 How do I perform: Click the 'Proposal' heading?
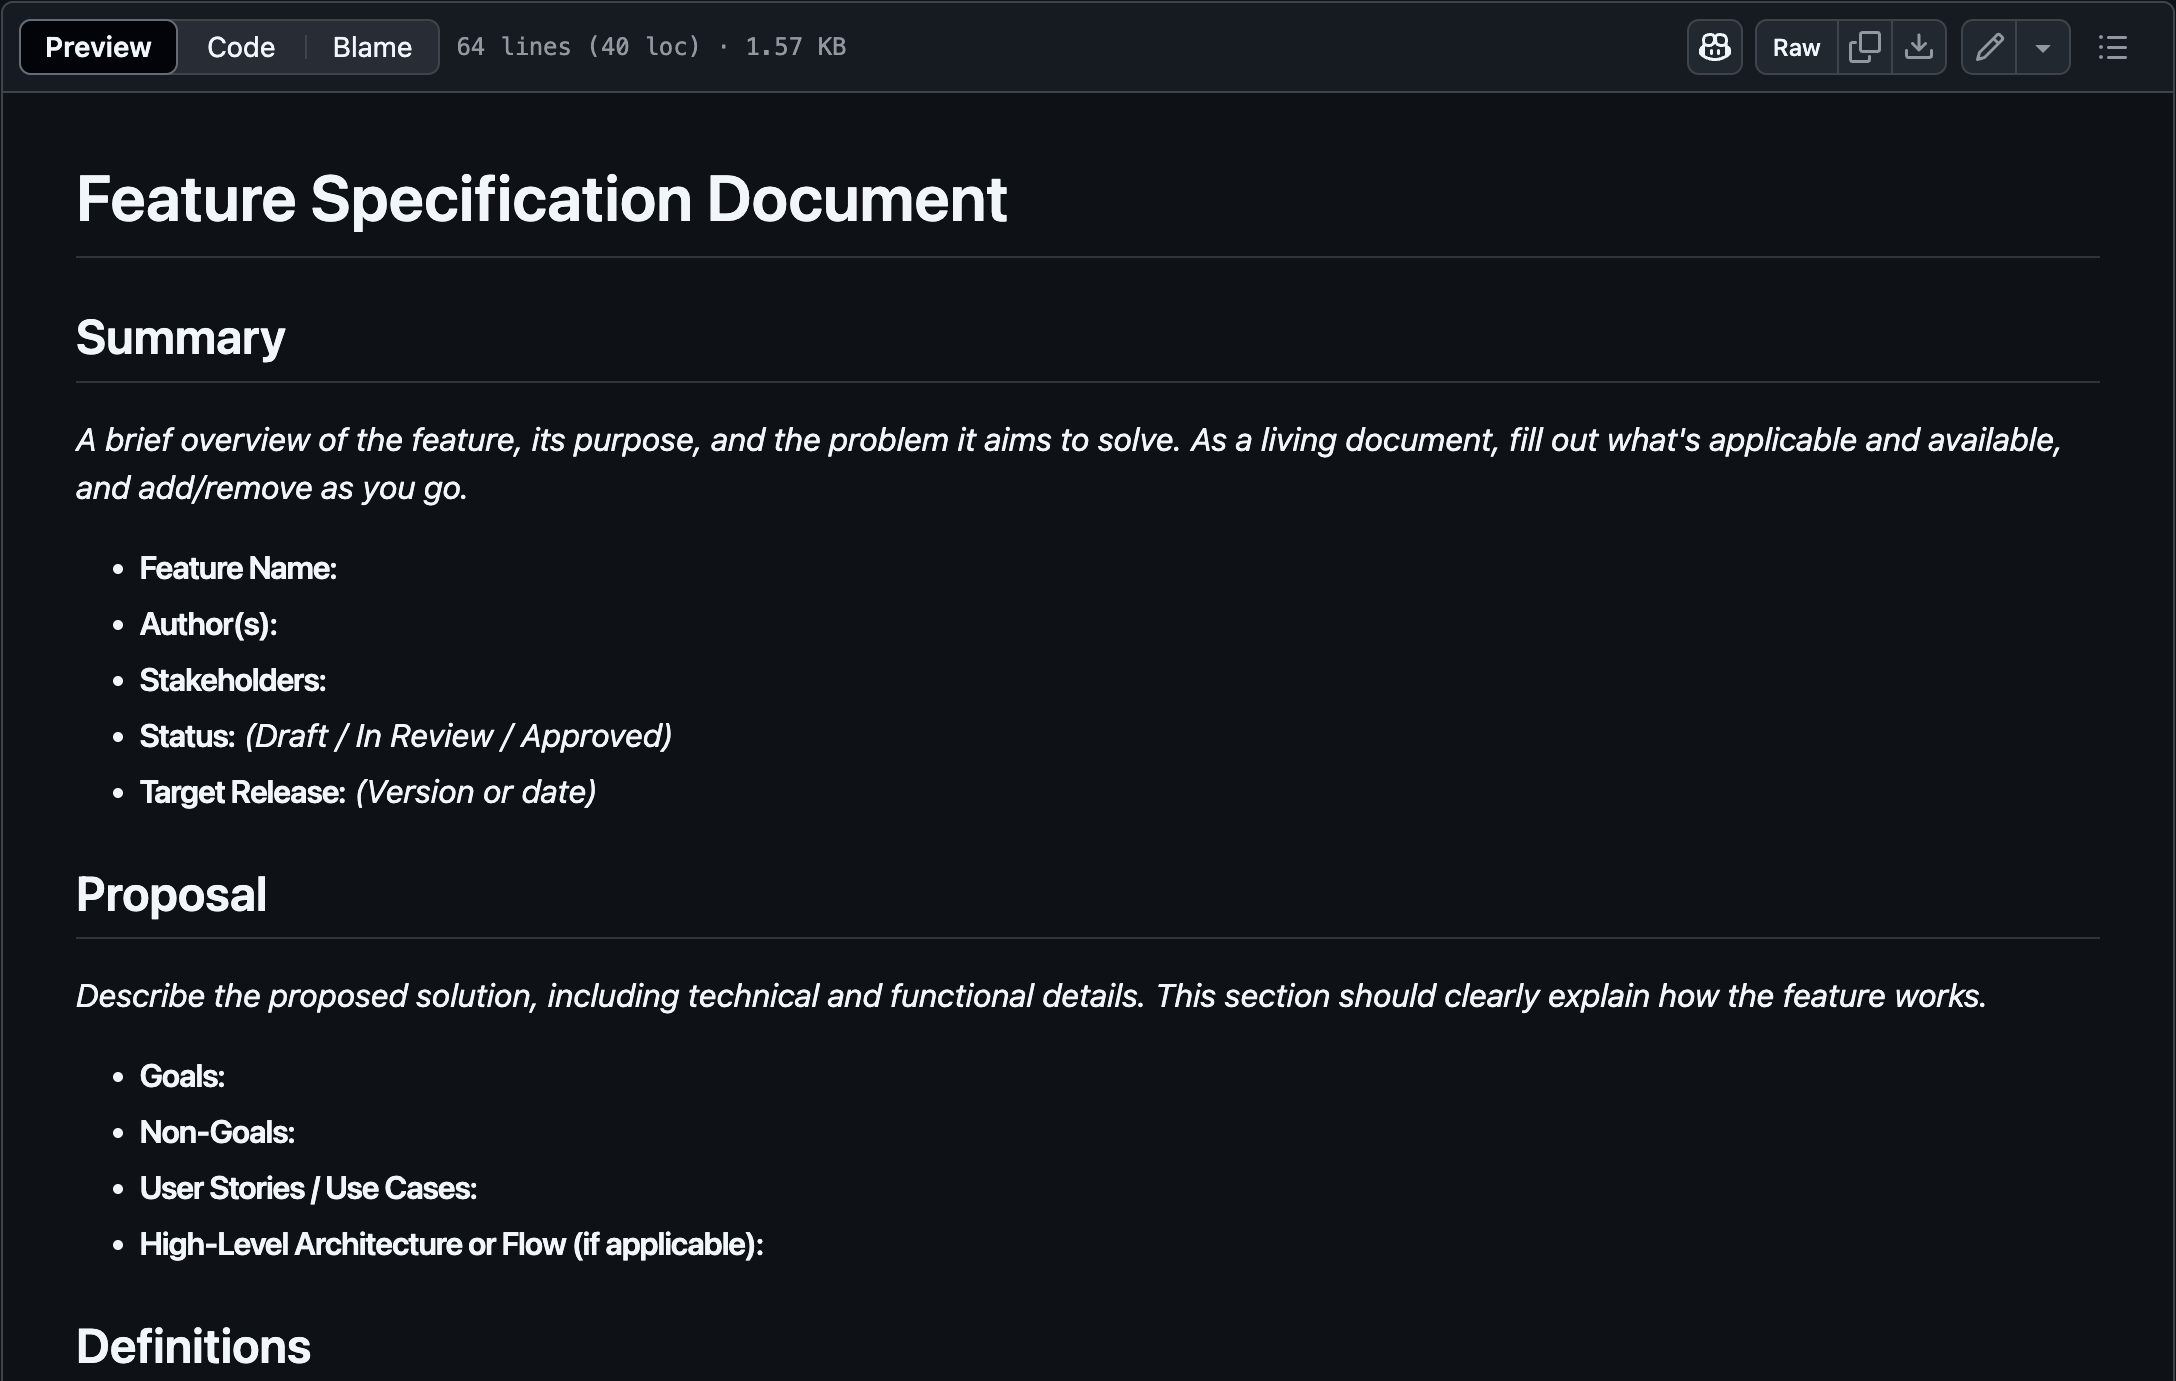(x=171, y=894)
